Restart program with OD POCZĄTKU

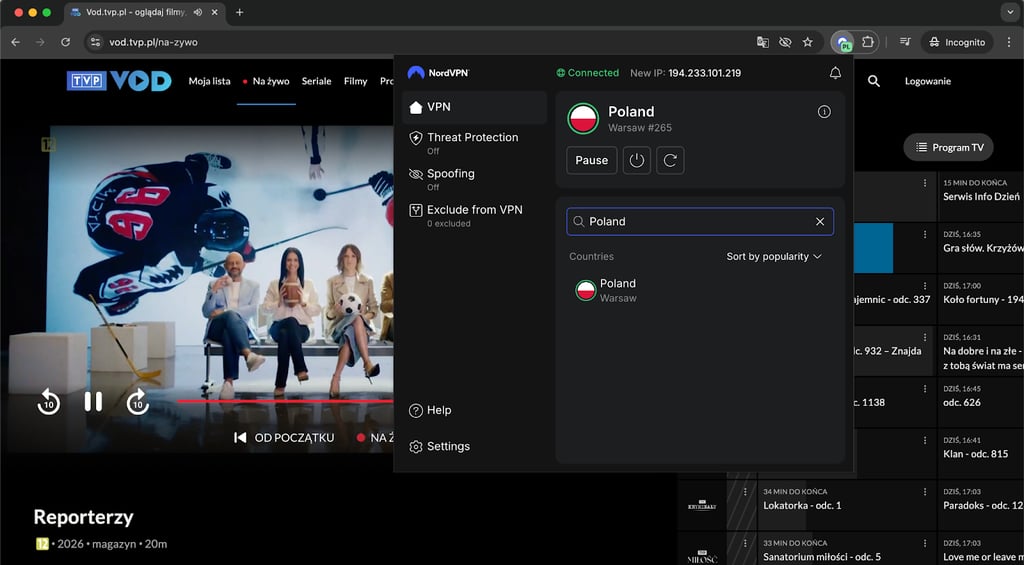click(x=284, y=438)
